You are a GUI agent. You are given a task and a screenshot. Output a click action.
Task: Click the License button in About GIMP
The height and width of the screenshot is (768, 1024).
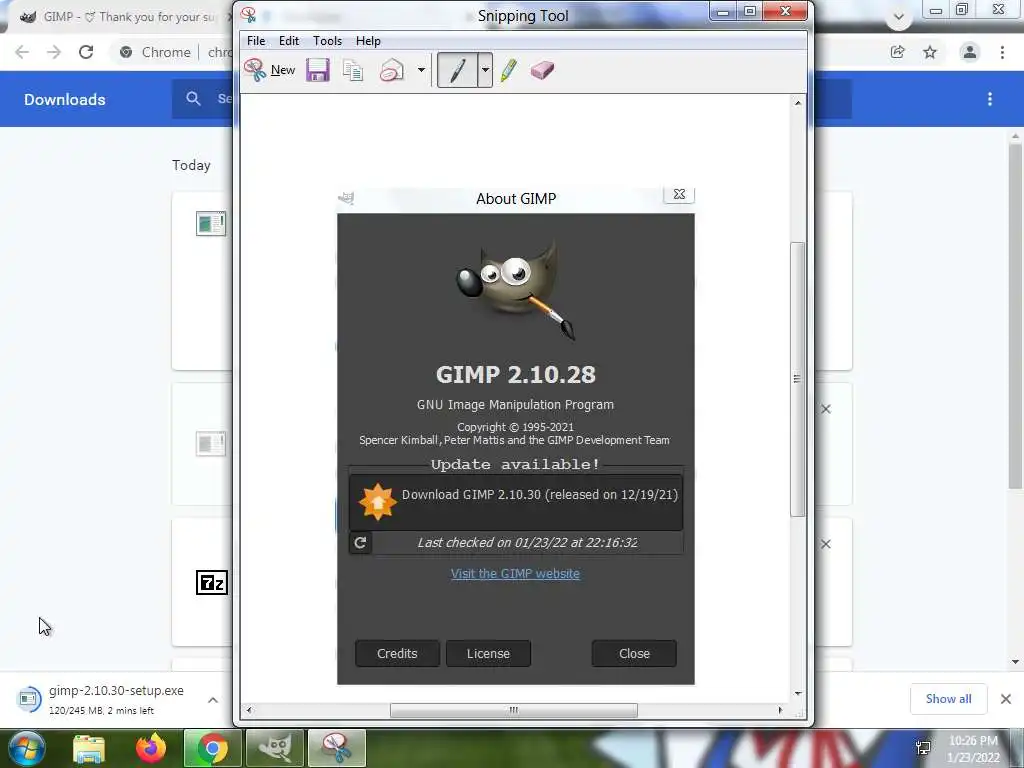488,653
